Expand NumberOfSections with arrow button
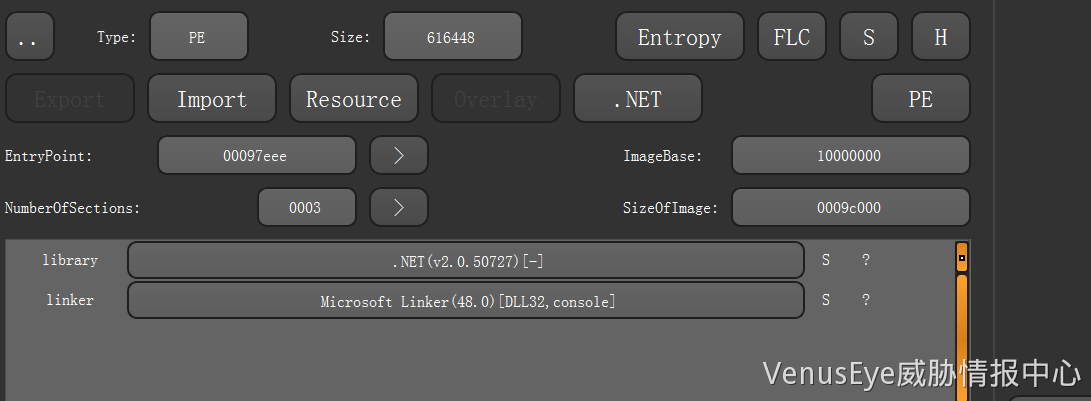The image size is (1091, 401). (398, 208)
